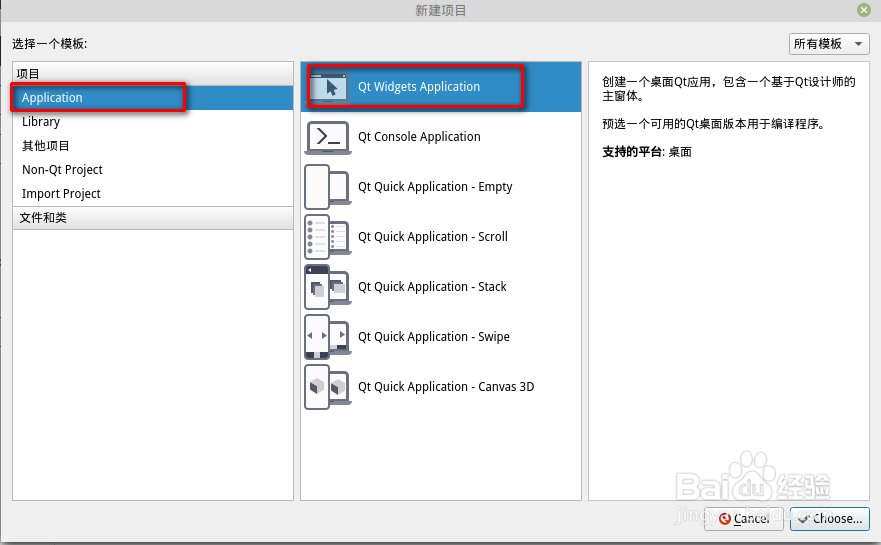
Task: Click the 项目 section header
Action: [153, 74]
